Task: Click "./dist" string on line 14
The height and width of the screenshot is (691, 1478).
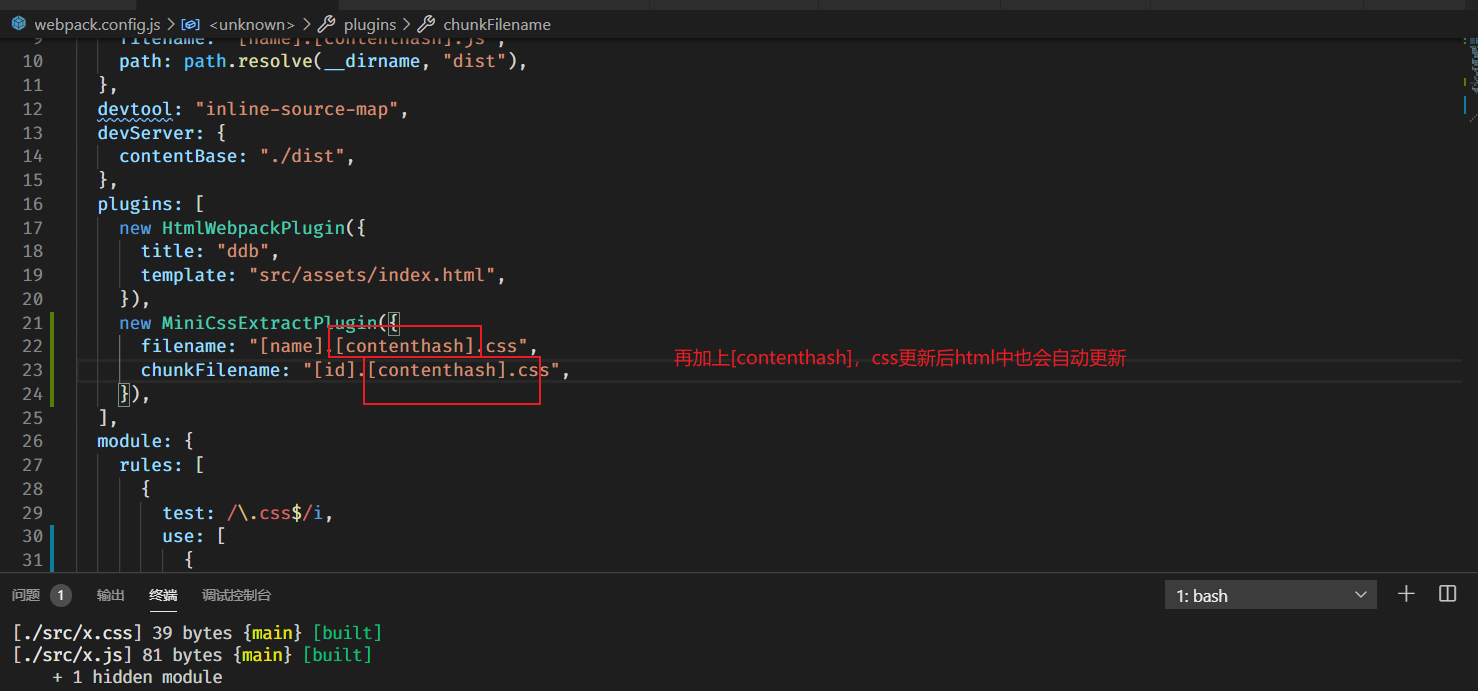Action: [x=303, y=156]
